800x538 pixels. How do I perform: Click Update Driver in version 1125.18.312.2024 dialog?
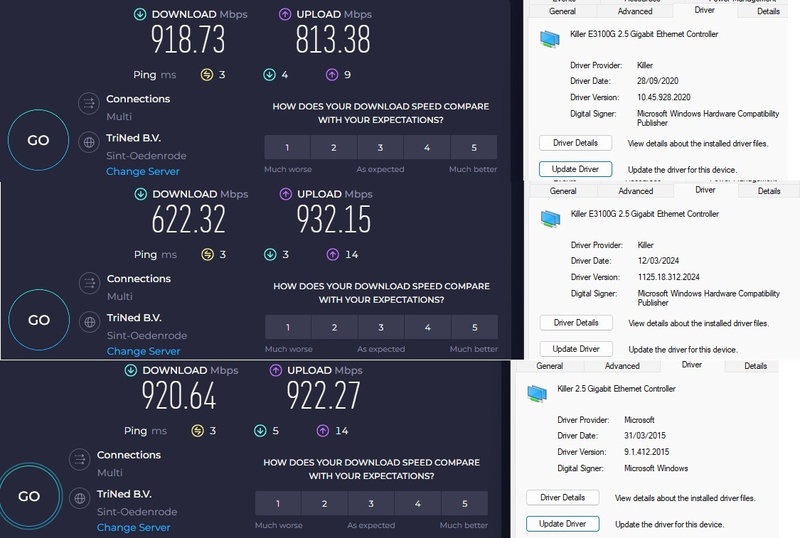point(576,349)
